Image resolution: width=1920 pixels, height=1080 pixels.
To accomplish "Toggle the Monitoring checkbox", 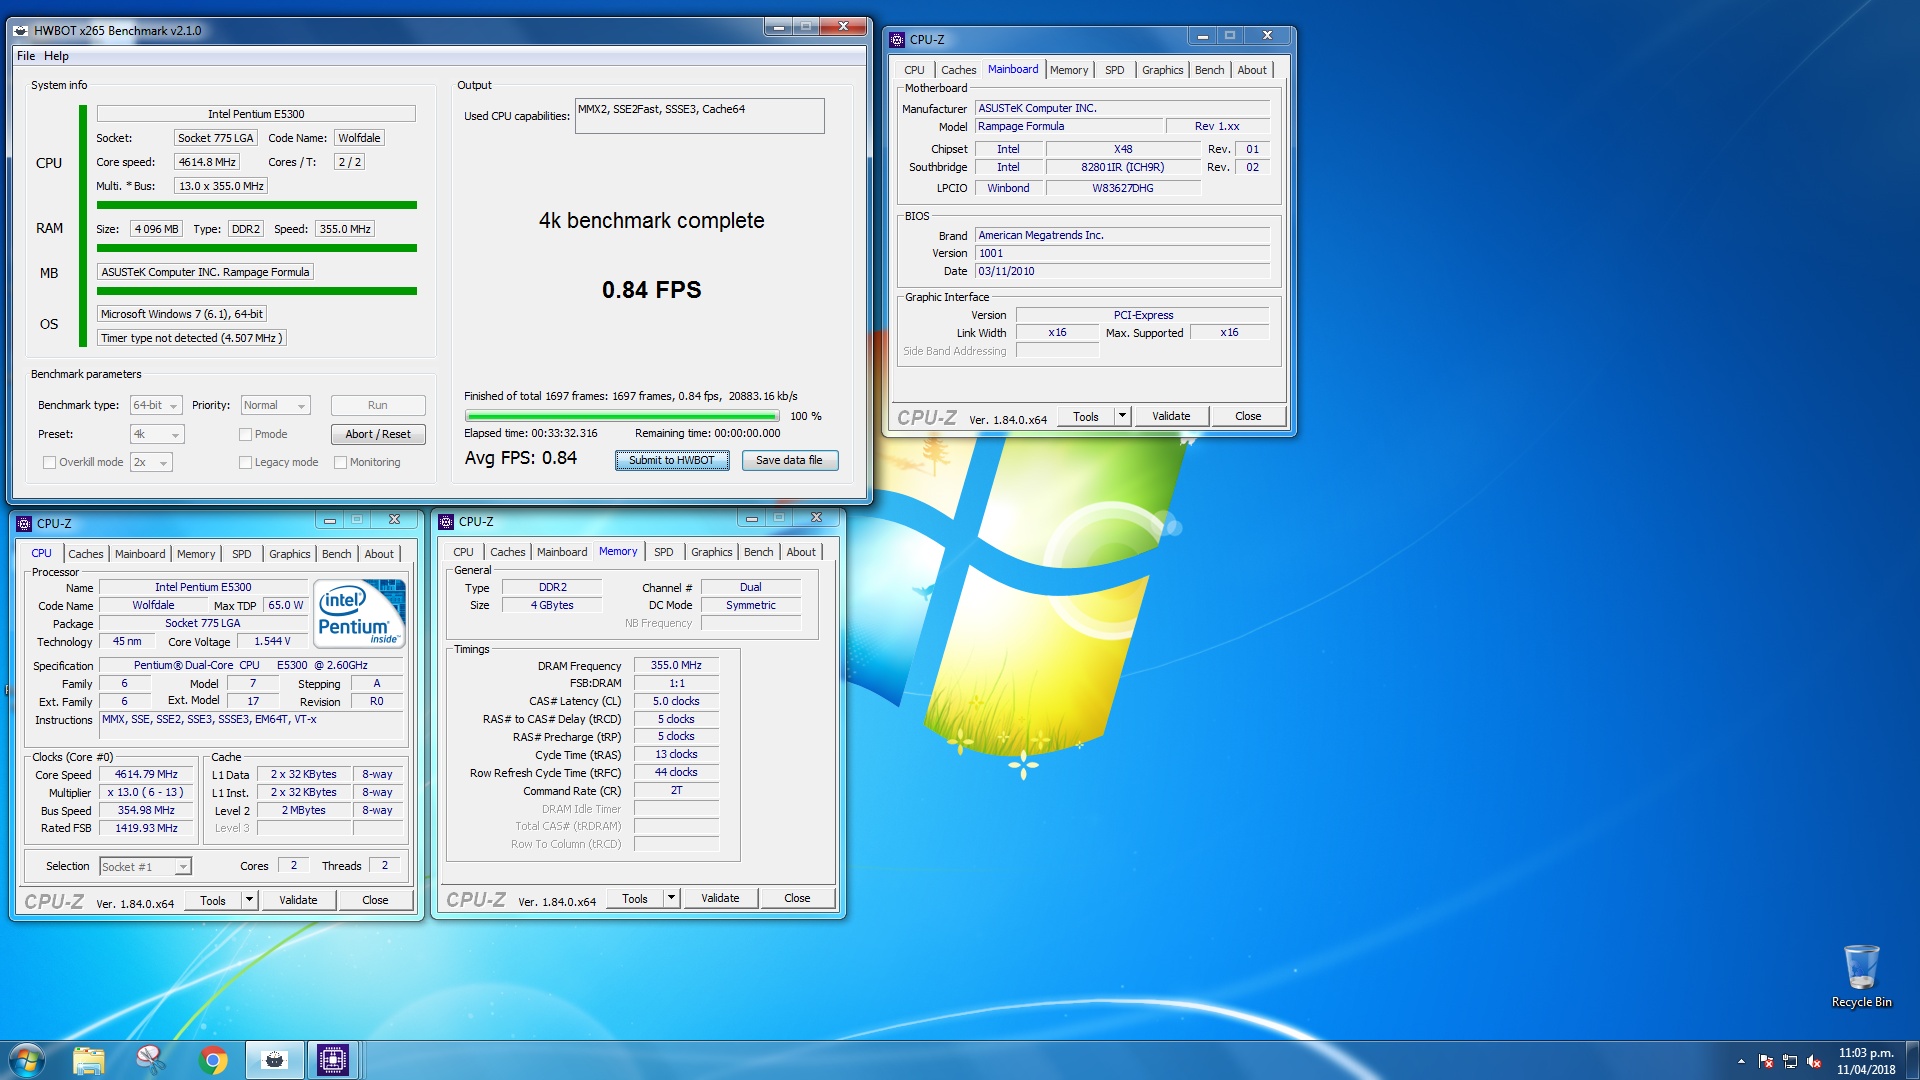I will [340, 462].
